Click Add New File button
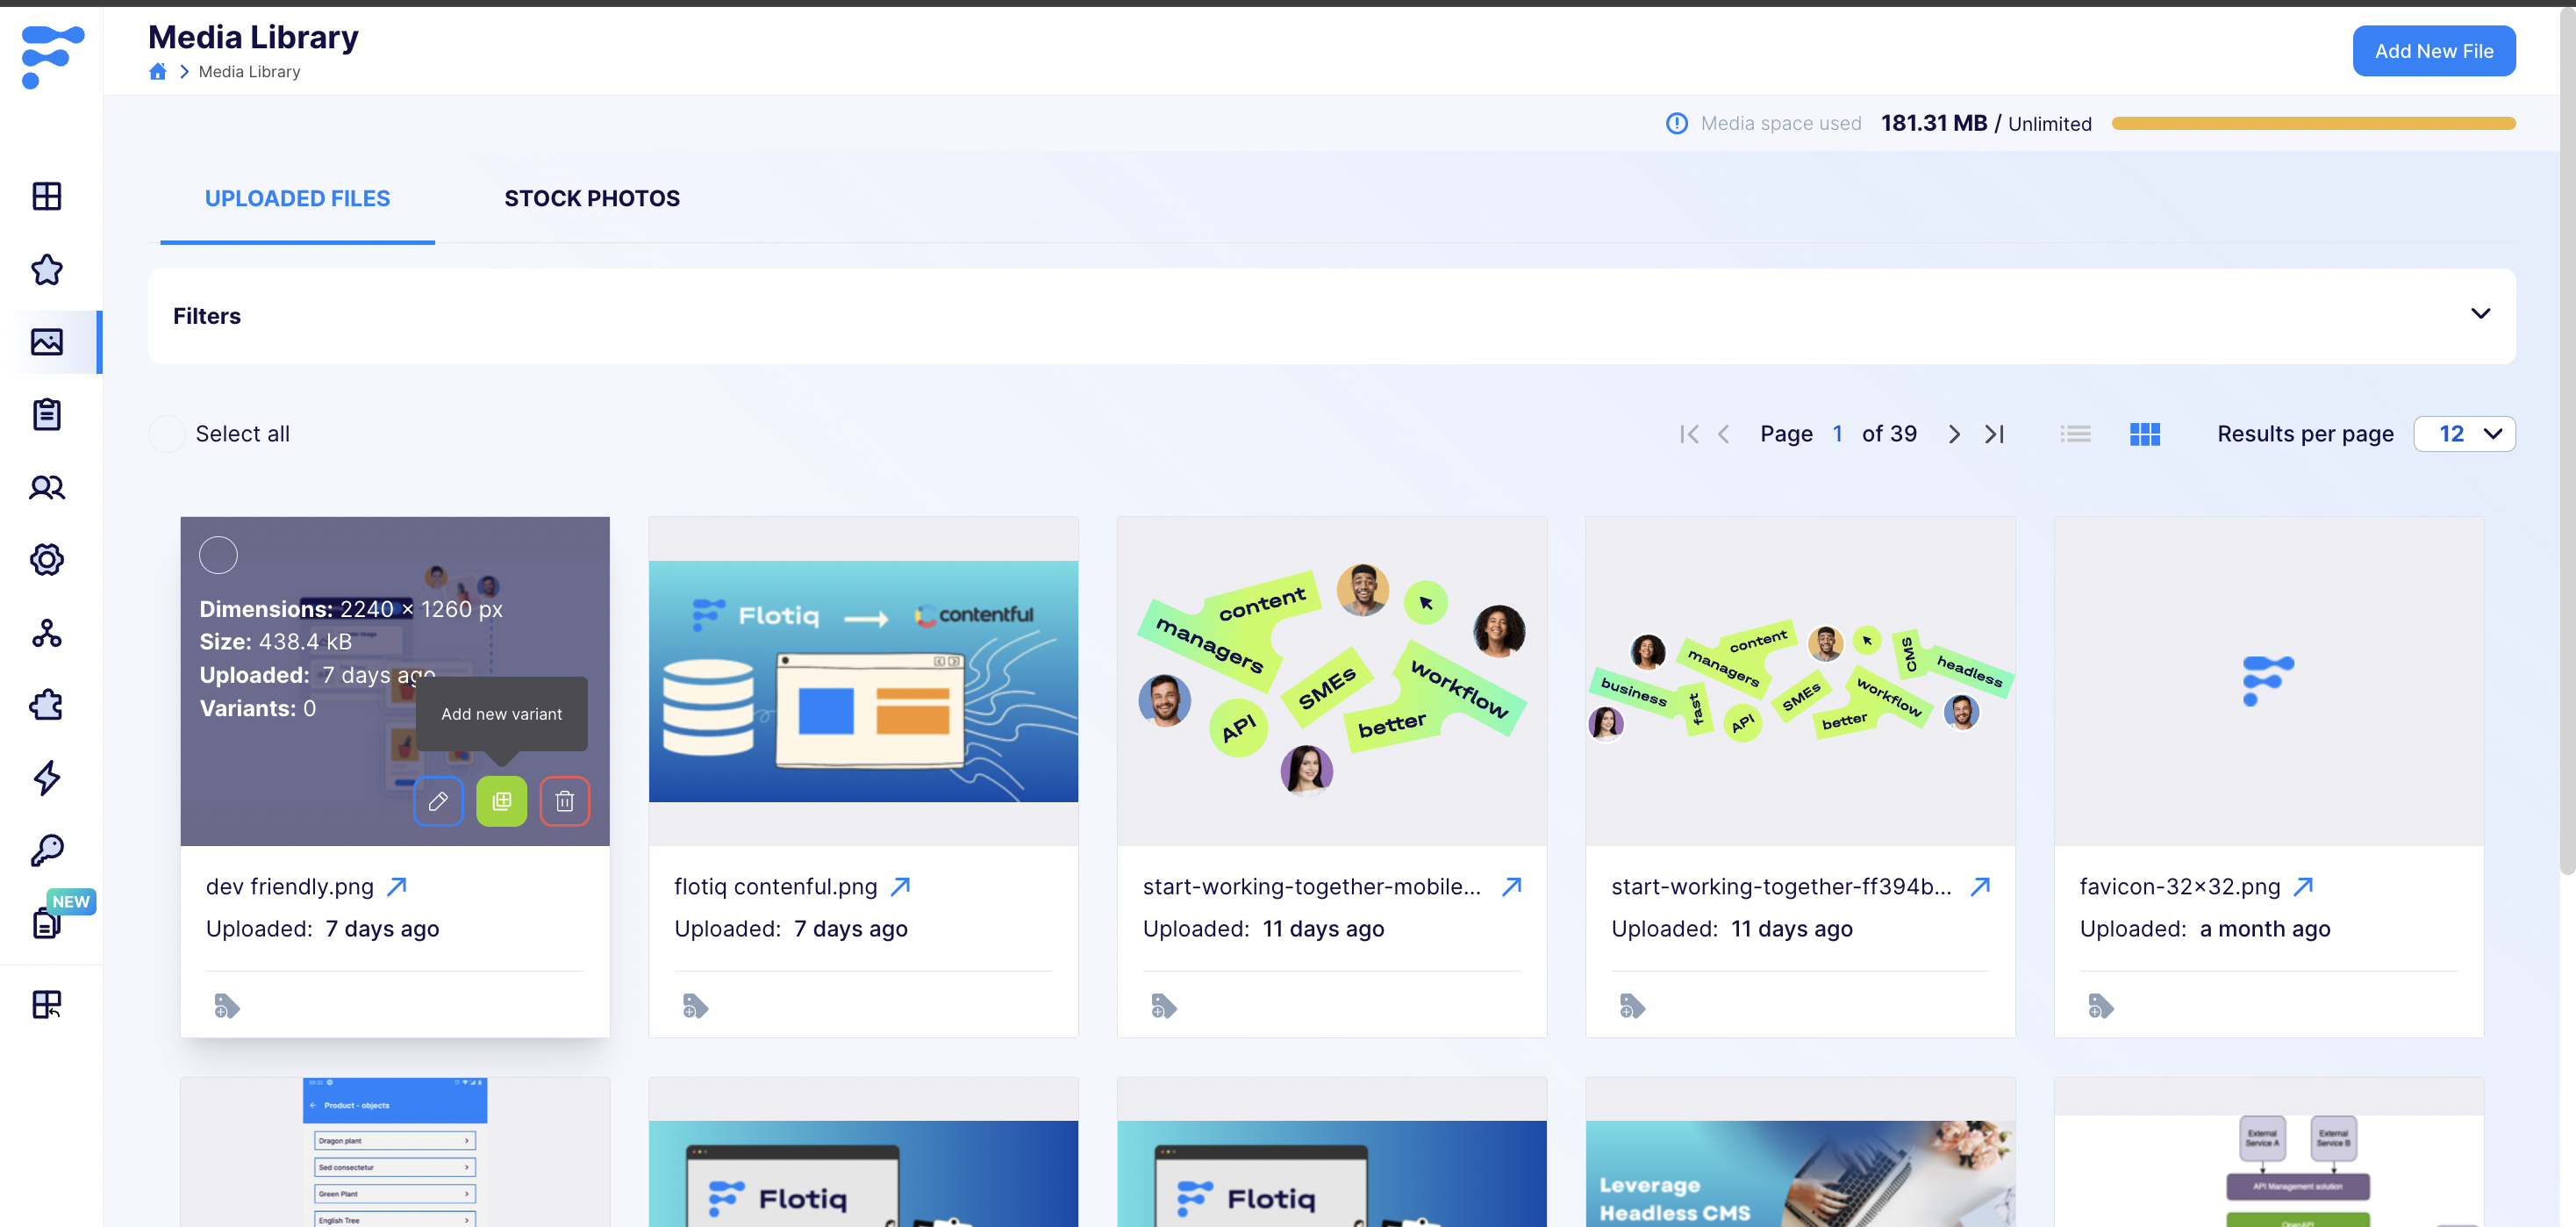This screenshot has width=2576, height=1227. click(2434, 51)
